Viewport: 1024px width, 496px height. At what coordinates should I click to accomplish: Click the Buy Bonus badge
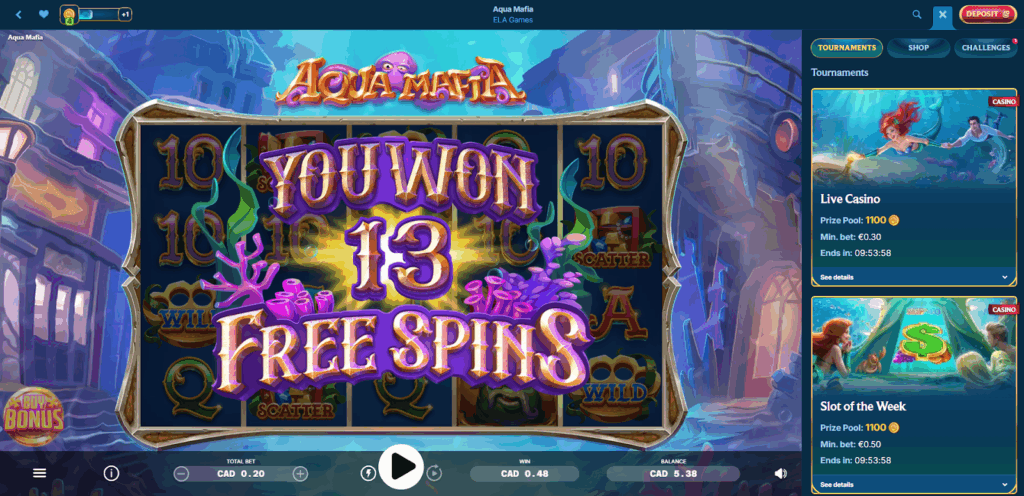tap(33, 416)
